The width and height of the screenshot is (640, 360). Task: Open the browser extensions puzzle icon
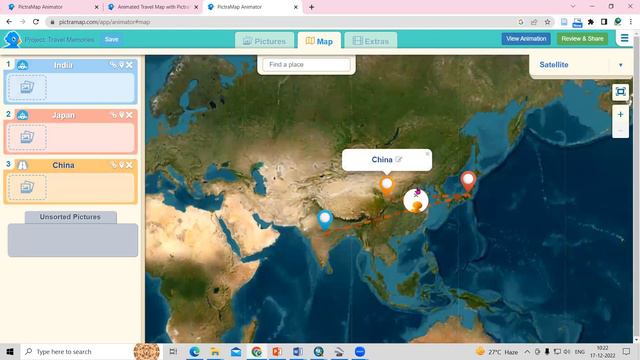tap(591, 22)
